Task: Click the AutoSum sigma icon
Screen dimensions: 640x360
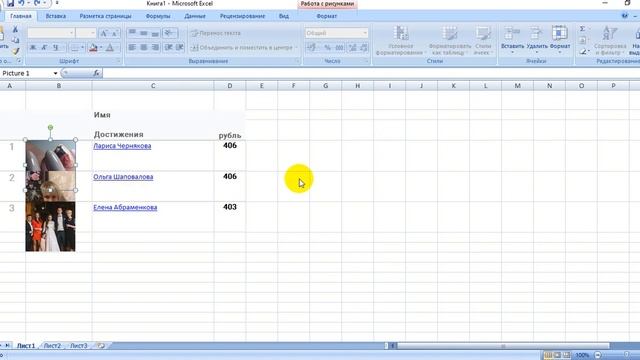Action: tap(583, 29)
